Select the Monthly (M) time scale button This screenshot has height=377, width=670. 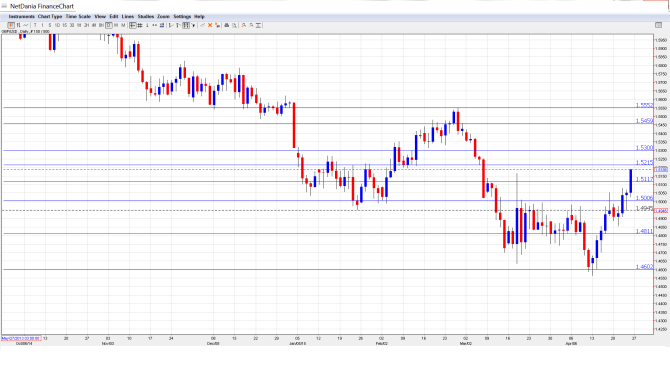point(123,26)
